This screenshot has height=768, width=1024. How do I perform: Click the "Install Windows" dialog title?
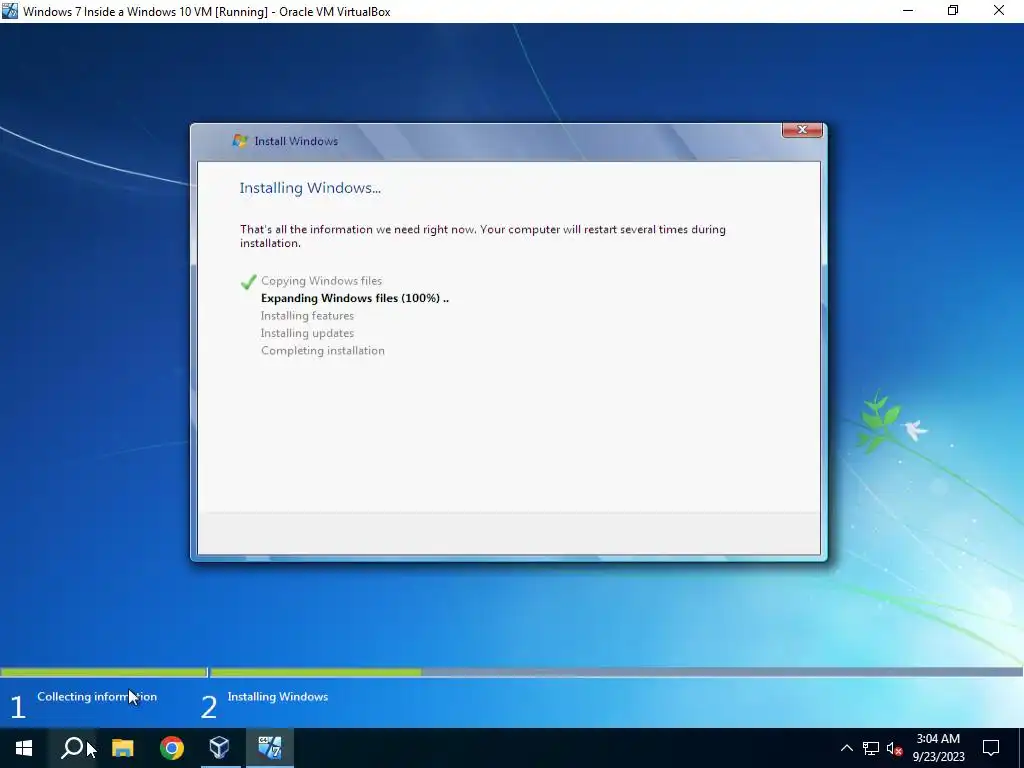tap(296, 141)
